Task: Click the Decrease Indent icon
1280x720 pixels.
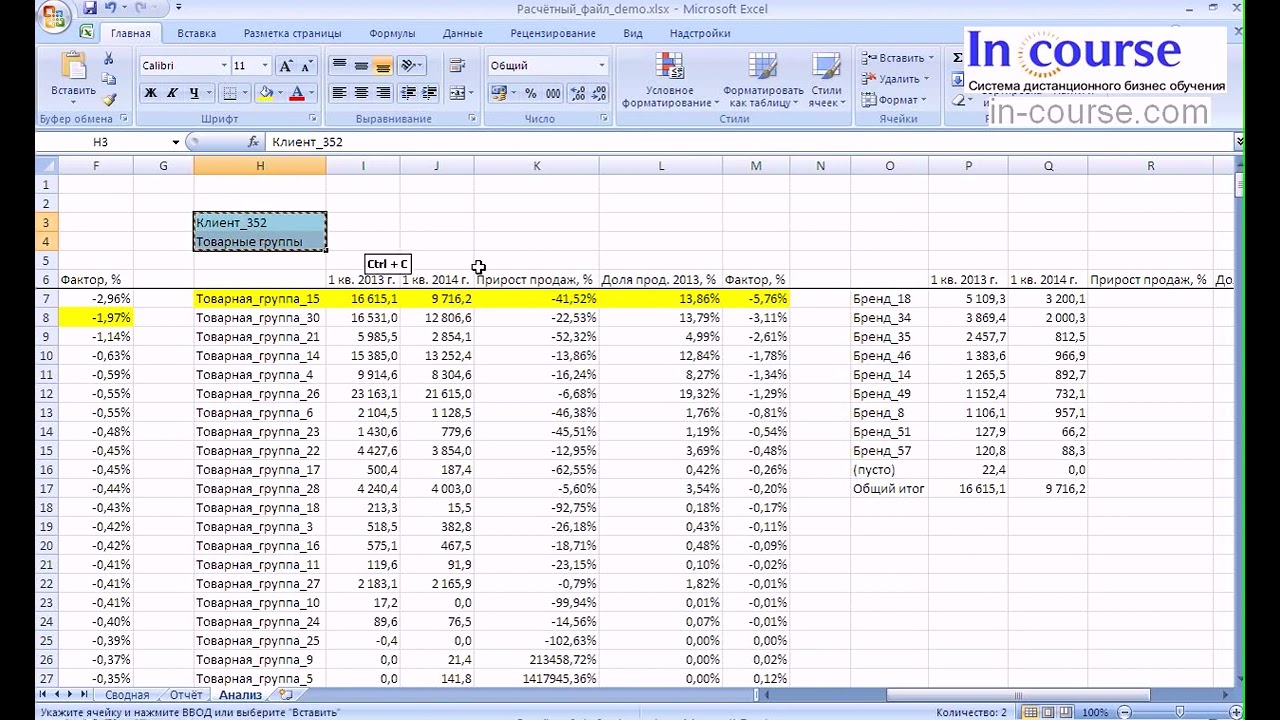Action: [x=408, y=93]
